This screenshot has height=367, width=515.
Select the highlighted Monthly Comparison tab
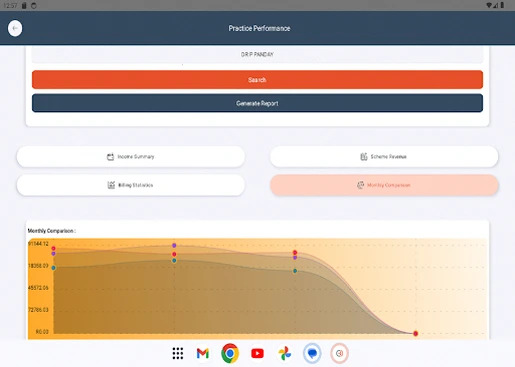coord(384,185)
